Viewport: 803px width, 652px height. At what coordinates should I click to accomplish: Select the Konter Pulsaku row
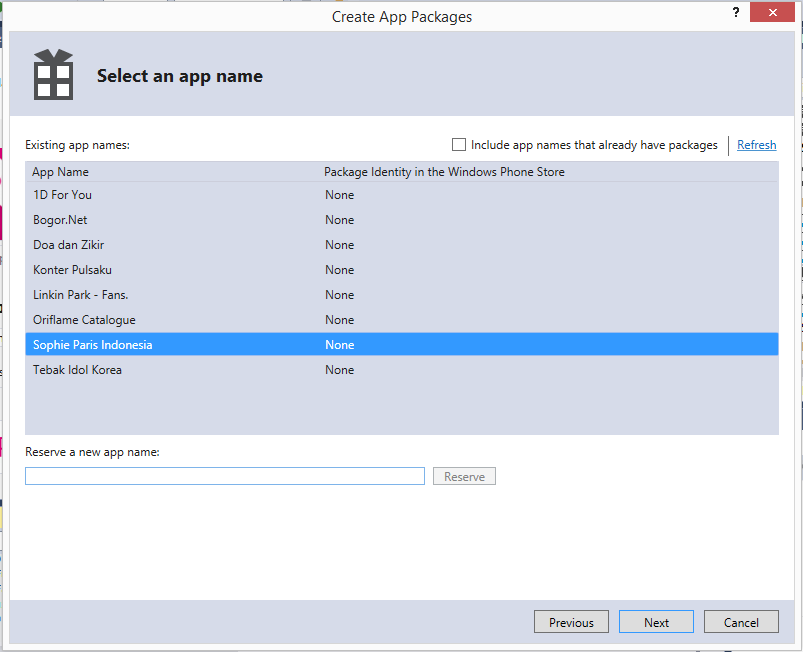[x=72, y=270]
